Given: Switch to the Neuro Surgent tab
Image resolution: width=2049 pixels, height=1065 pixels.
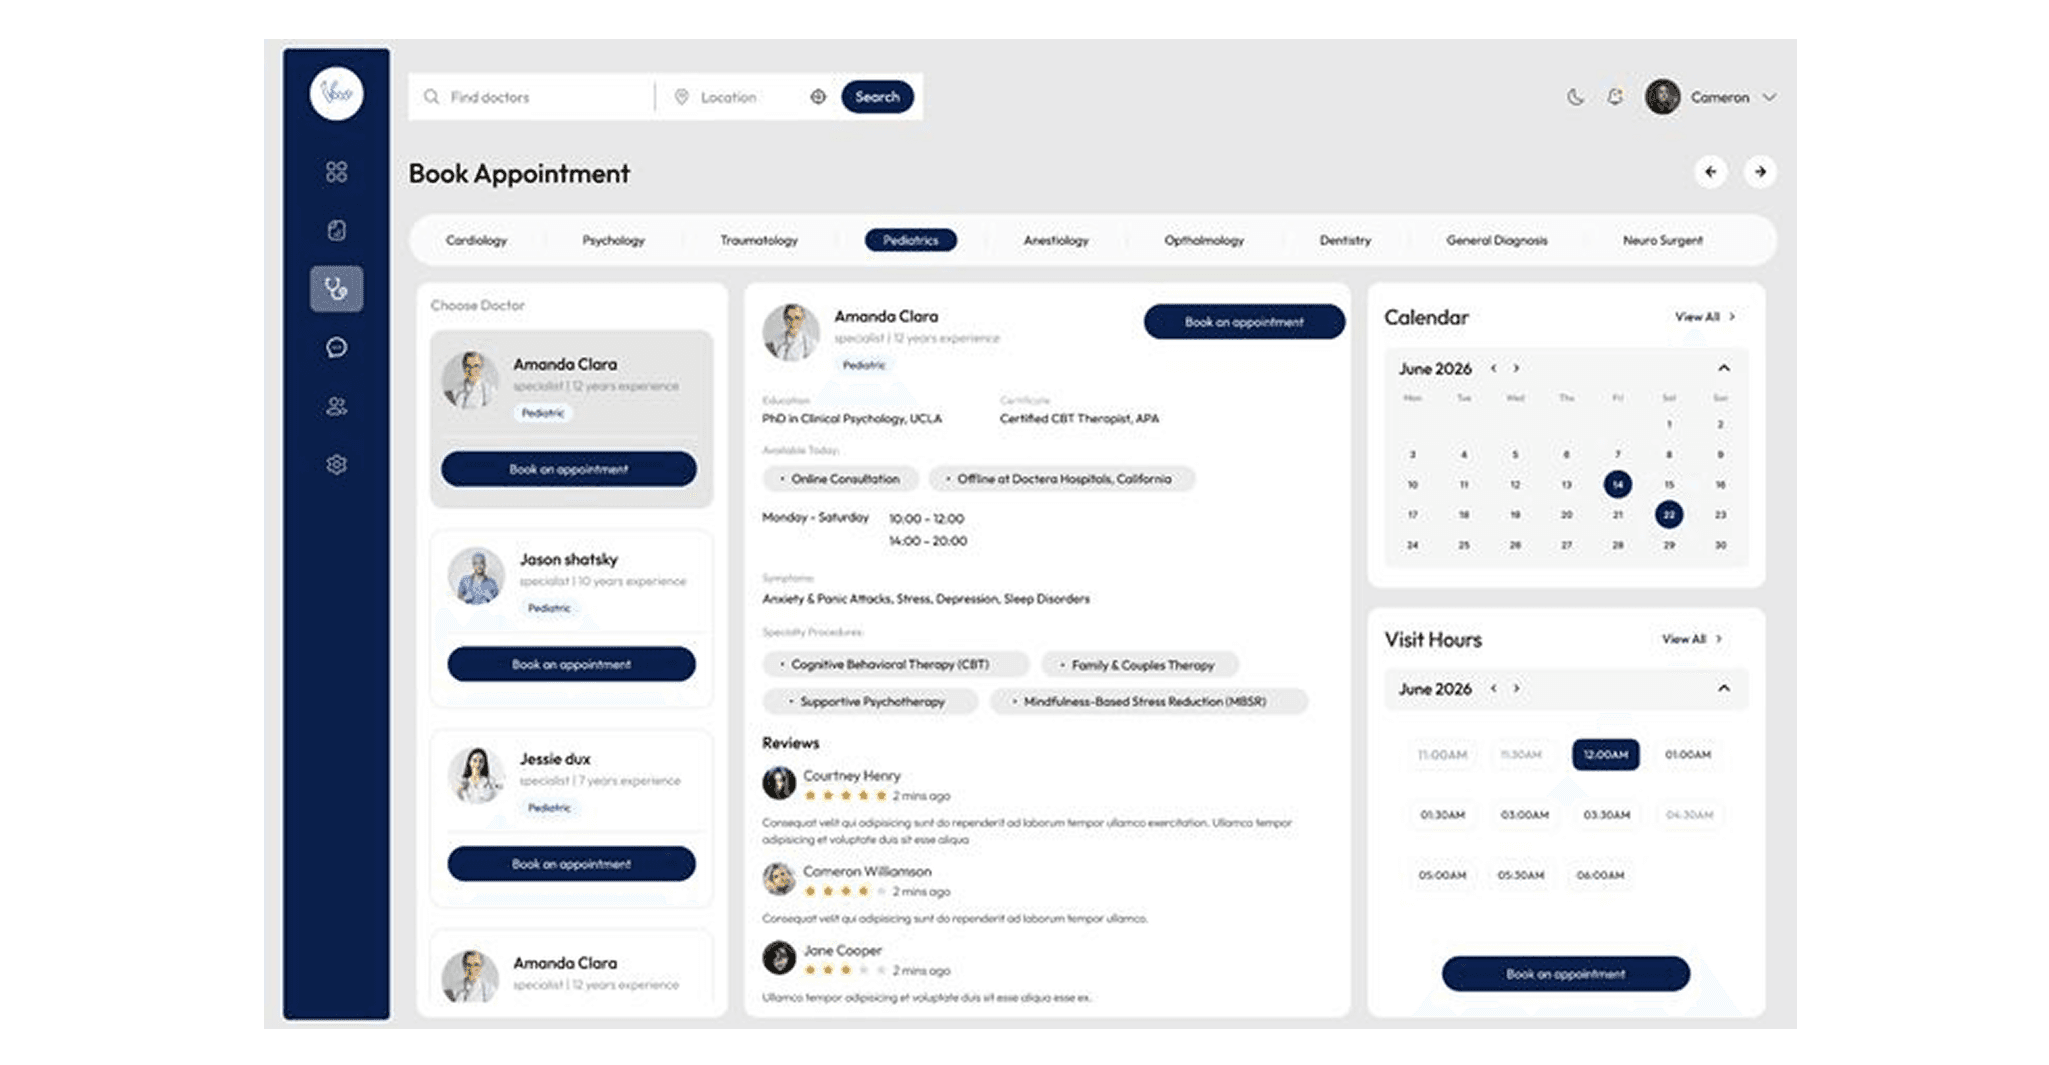Looking at the screenshot, I should pos(1662,240).
